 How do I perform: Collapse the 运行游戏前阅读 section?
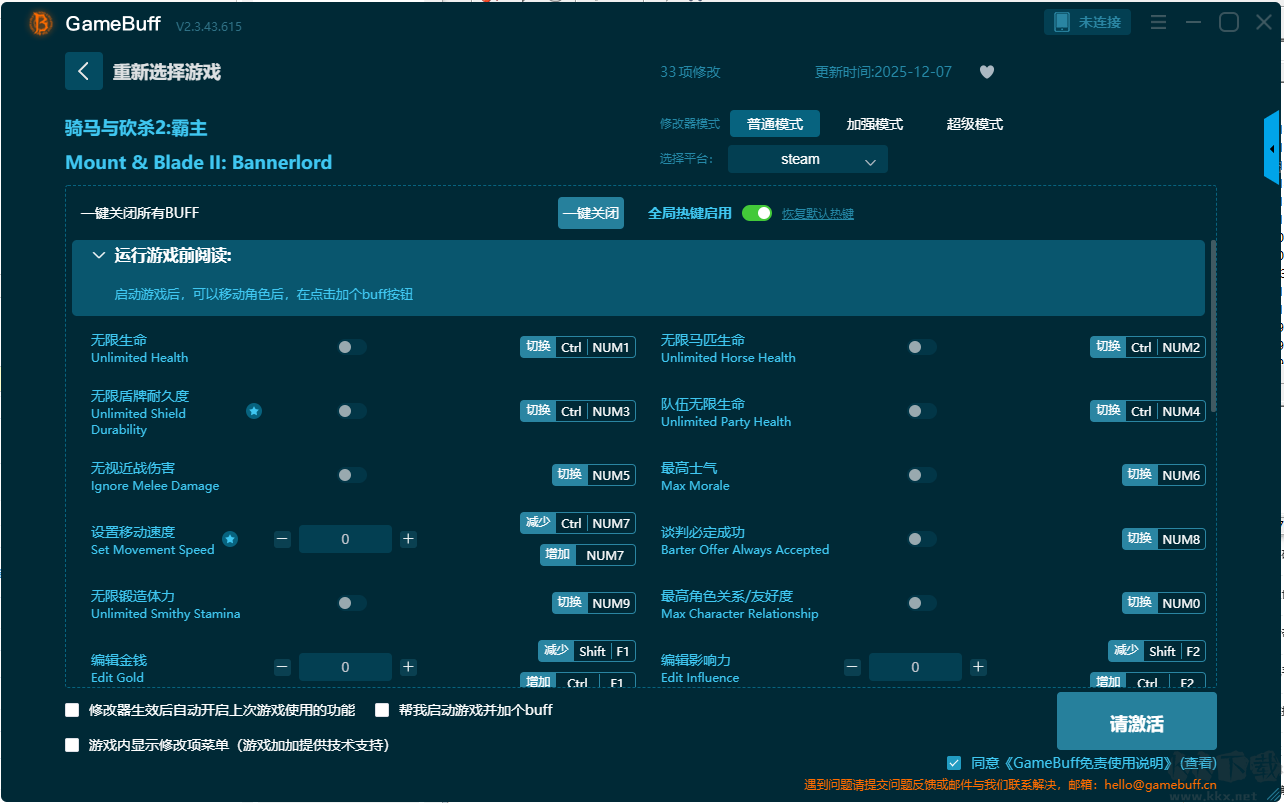tap(99, 256)
